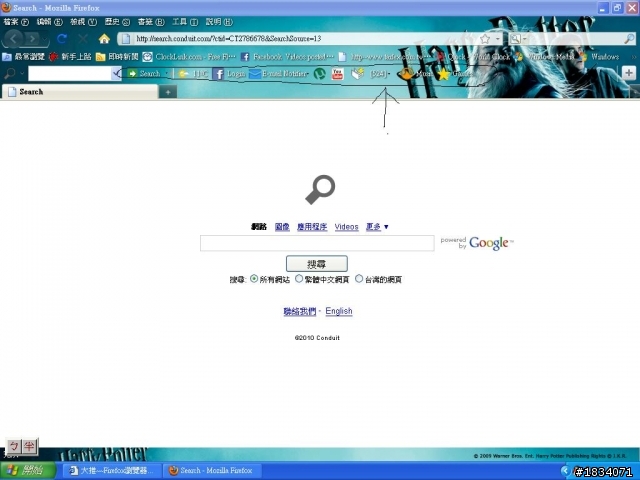Focus the main page search text field

[x=317, y=243]
